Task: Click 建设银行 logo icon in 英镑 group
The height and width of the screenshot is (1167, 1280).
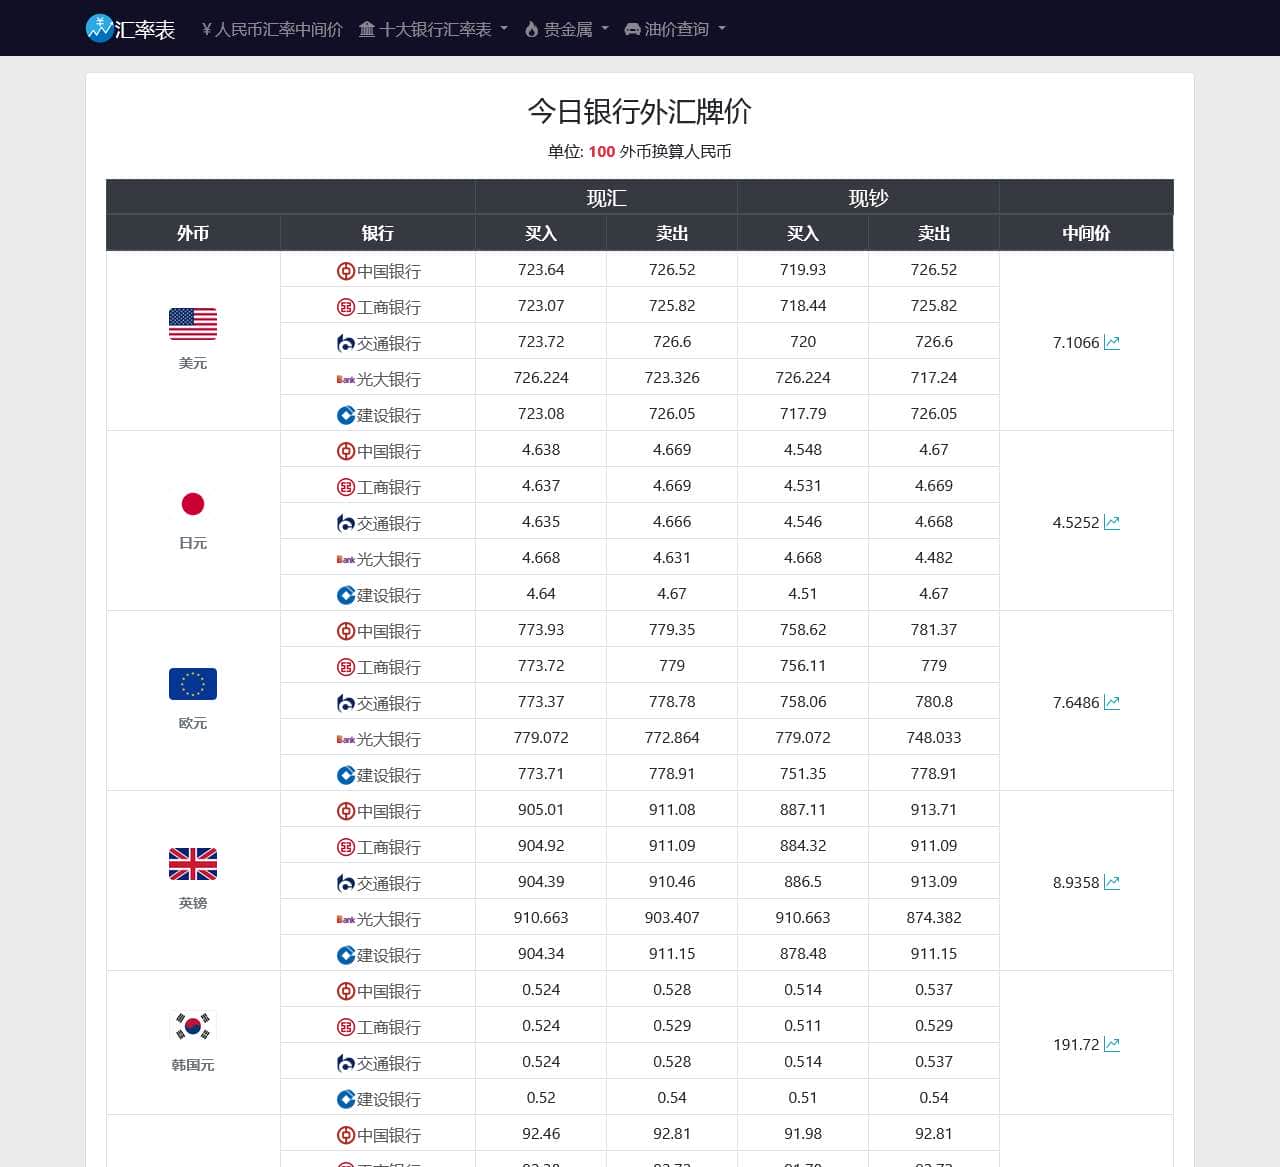Action: click(x=346, y=955)
